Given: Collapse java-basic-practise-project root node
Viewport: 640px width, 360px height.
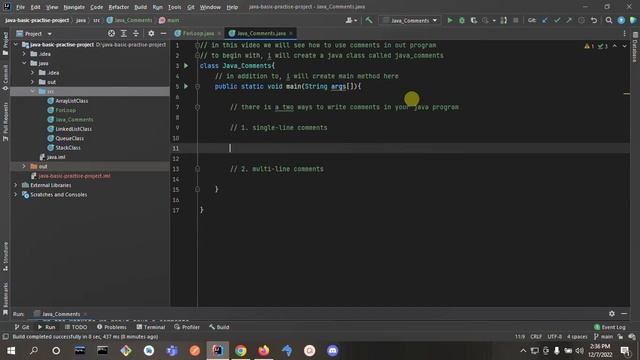Looking at the screenshot, I should pyautogui.click(x=16, y=44).
